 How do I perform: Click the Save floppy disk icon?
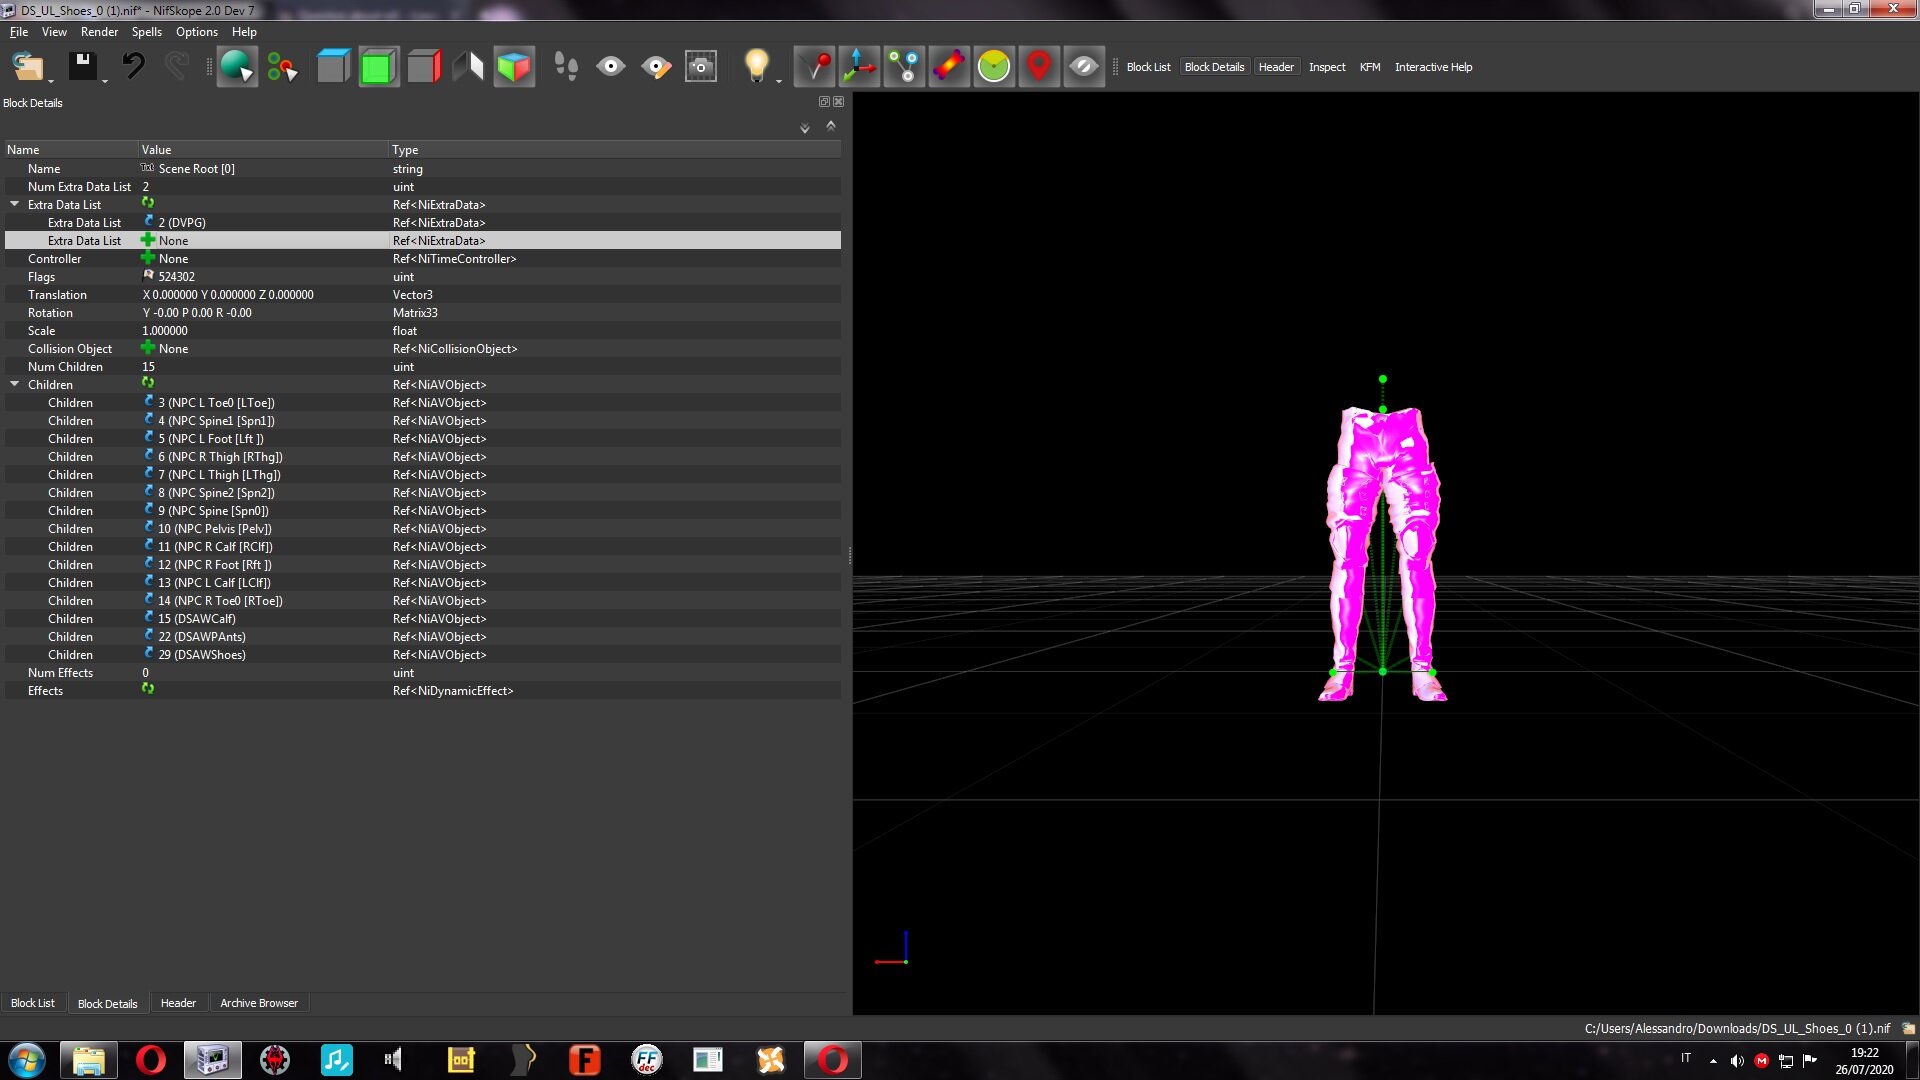point(82,67)
